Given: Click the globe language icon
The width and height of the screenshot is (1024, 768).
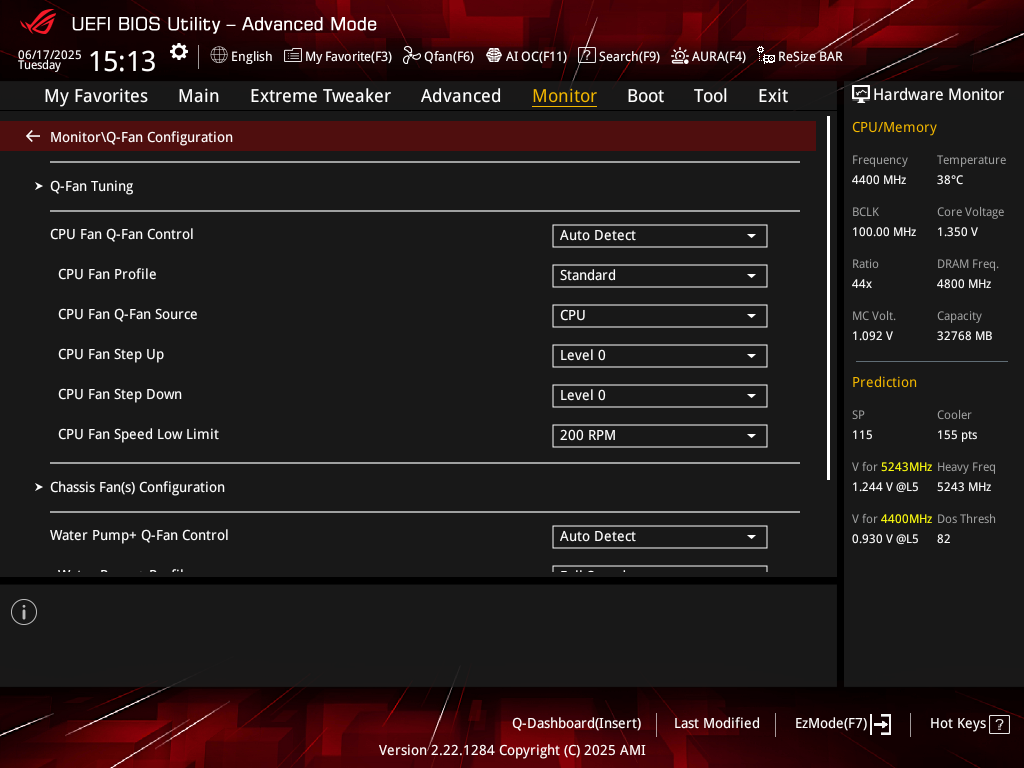Looking at the screenshot, I should pyautogui.click(x=219, y=56).
